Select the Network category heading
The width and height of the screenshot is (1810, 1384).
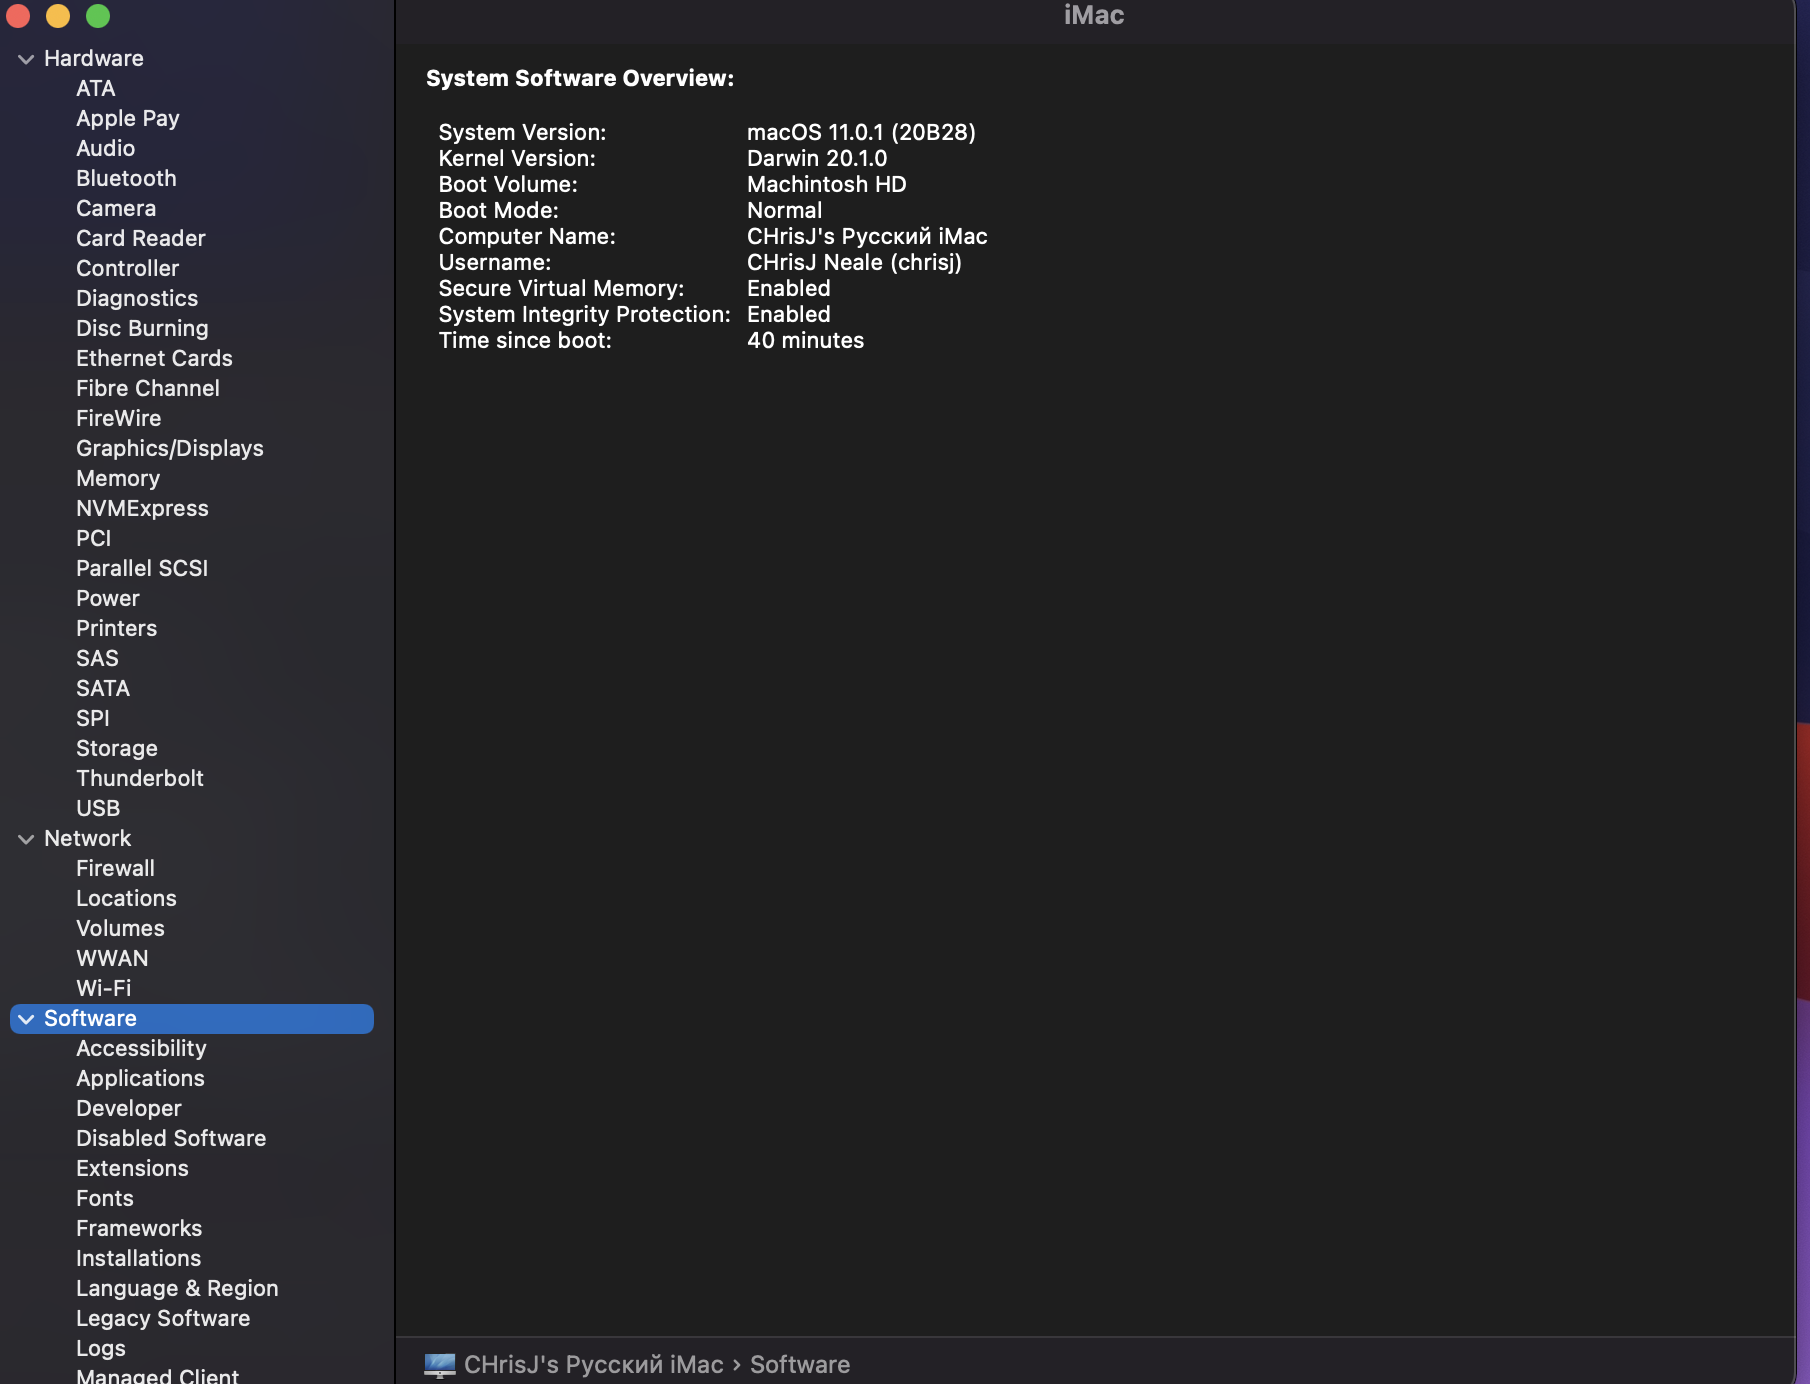point(88,839)
